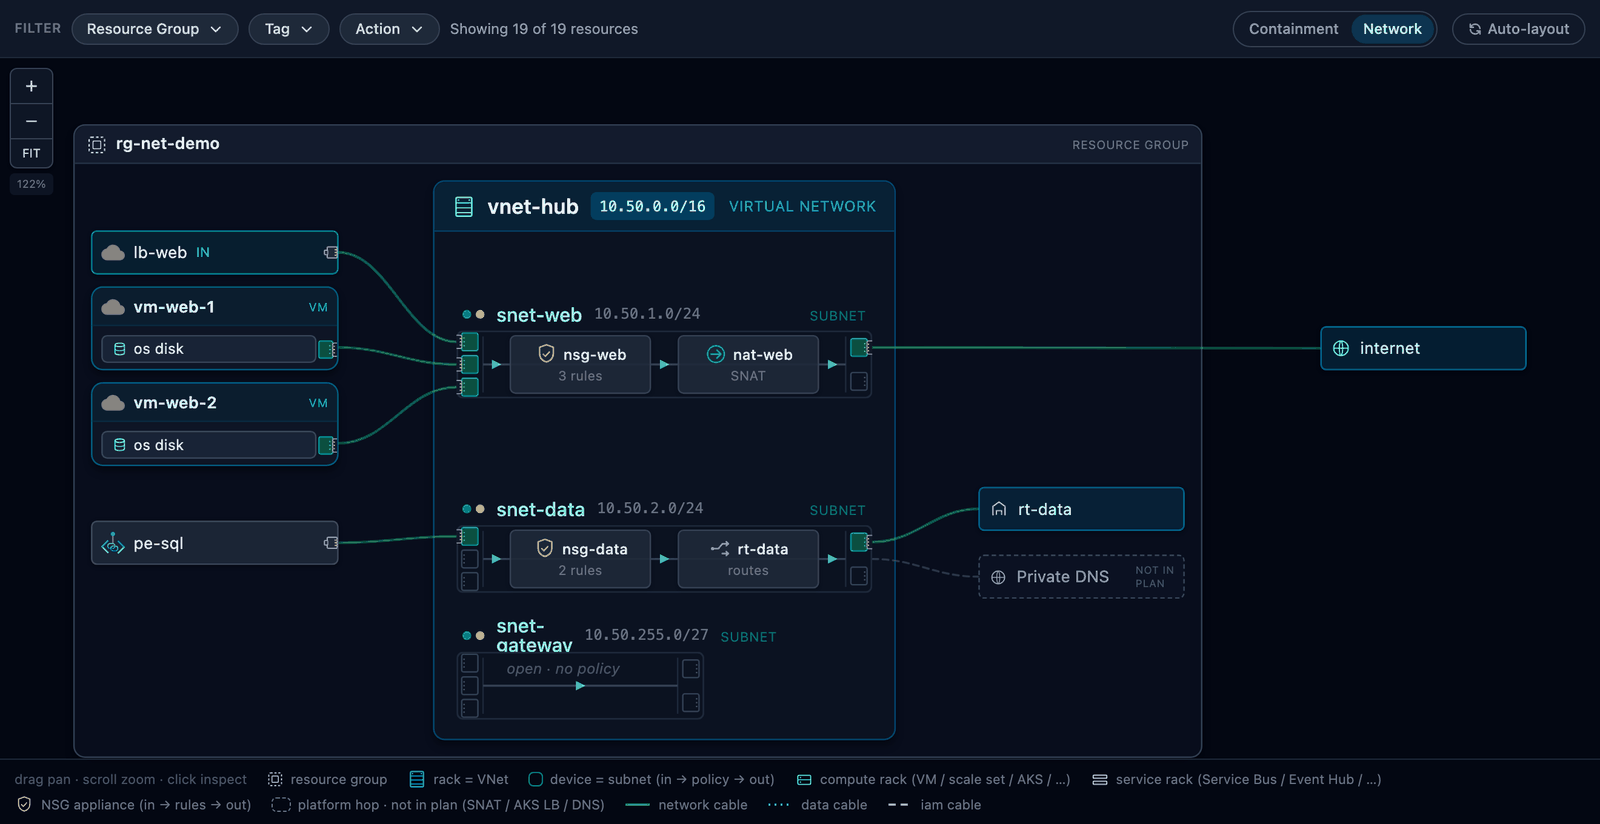1600x824 pixels.
Task: Click the VIRTUAL NETWORK label
Action: [x=802, y=206]
